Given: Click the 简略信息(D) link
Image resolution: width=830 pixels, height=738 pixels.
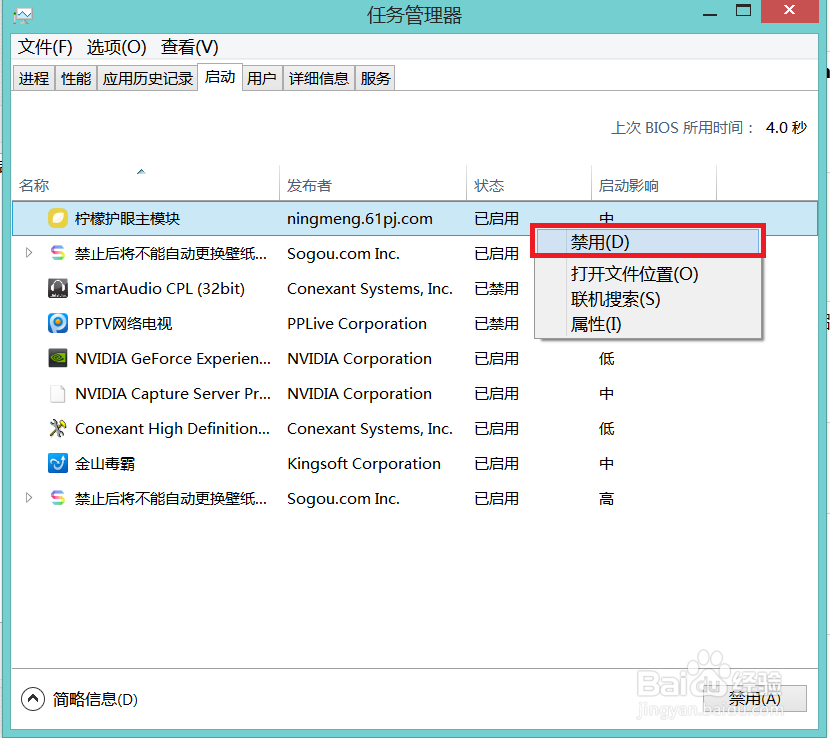Looking at the screenshot, I should pyautogui.click(x=95, y=699).
